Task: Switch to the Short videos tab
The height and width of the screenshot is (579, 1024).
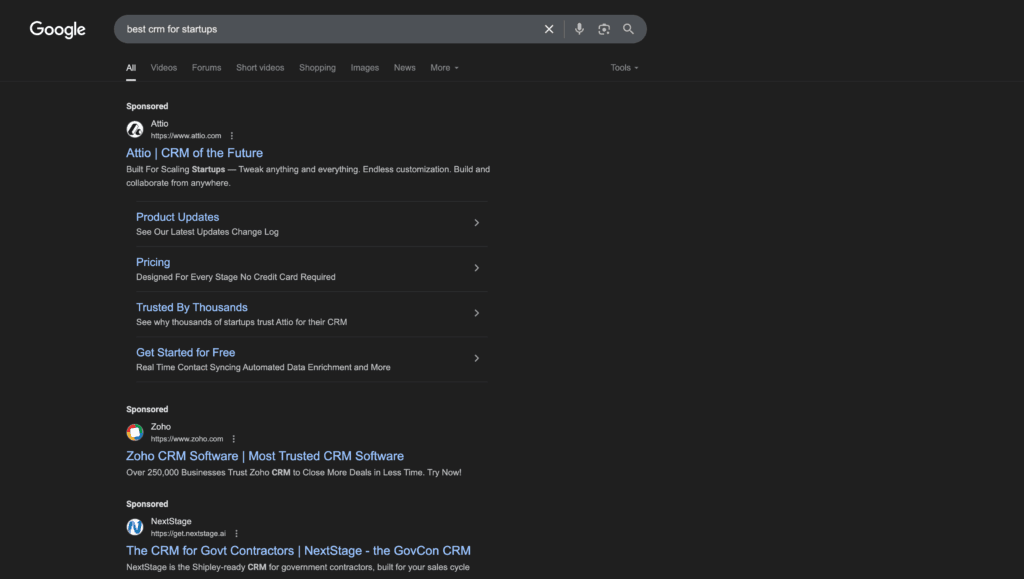Action: (x=260, y=68)
